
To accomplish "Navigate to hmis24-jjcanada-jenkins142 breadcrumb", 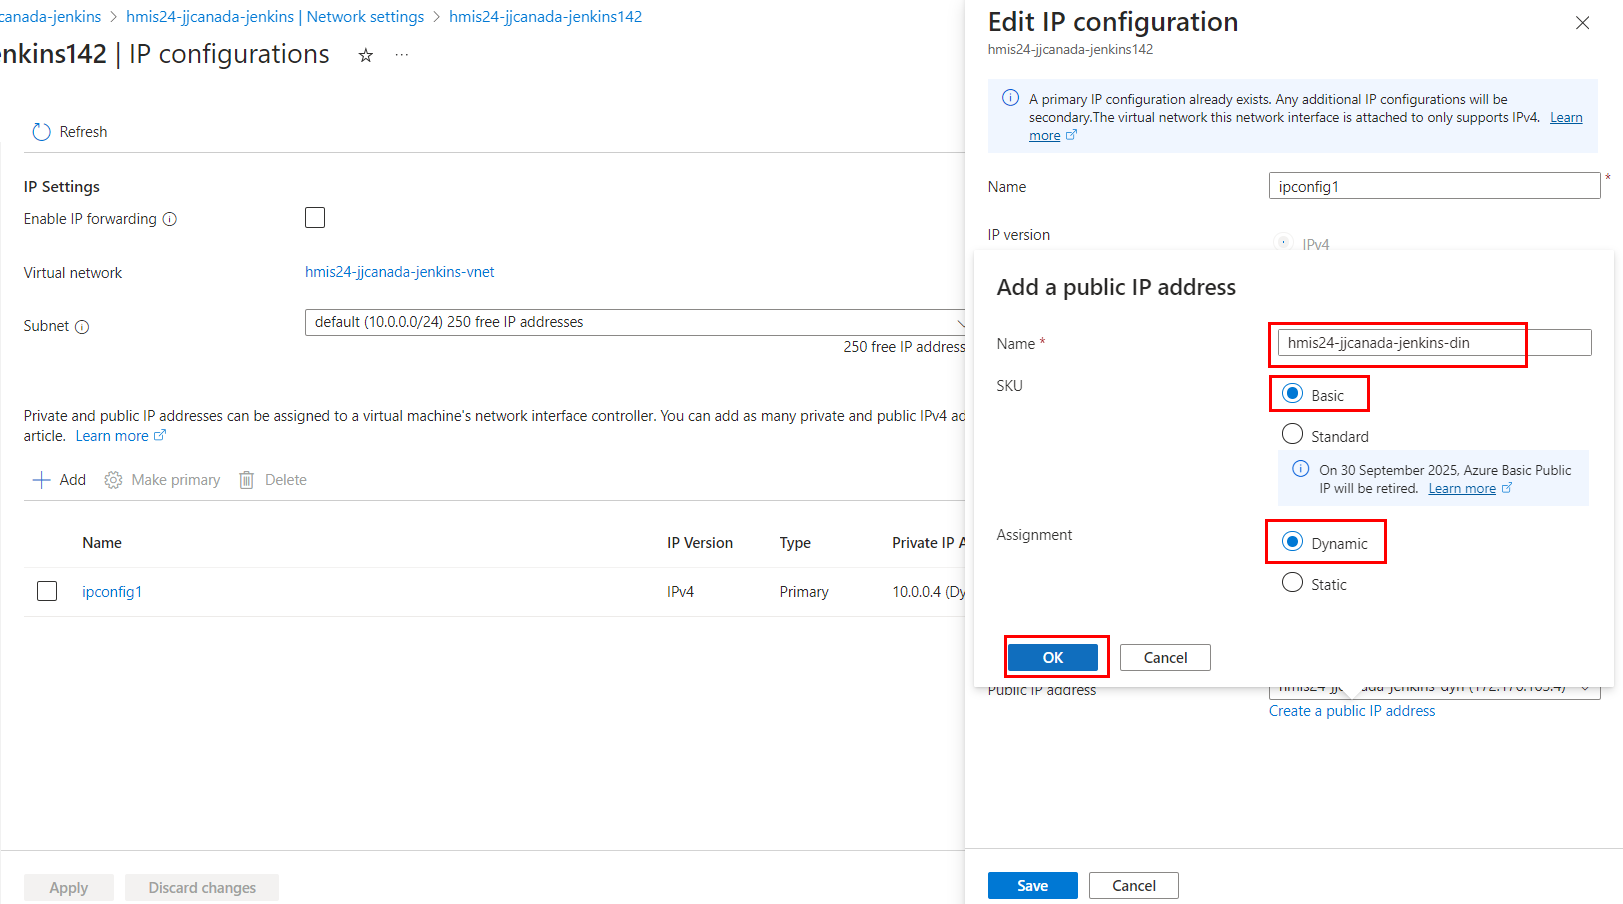I will click(x=545, y=17).
